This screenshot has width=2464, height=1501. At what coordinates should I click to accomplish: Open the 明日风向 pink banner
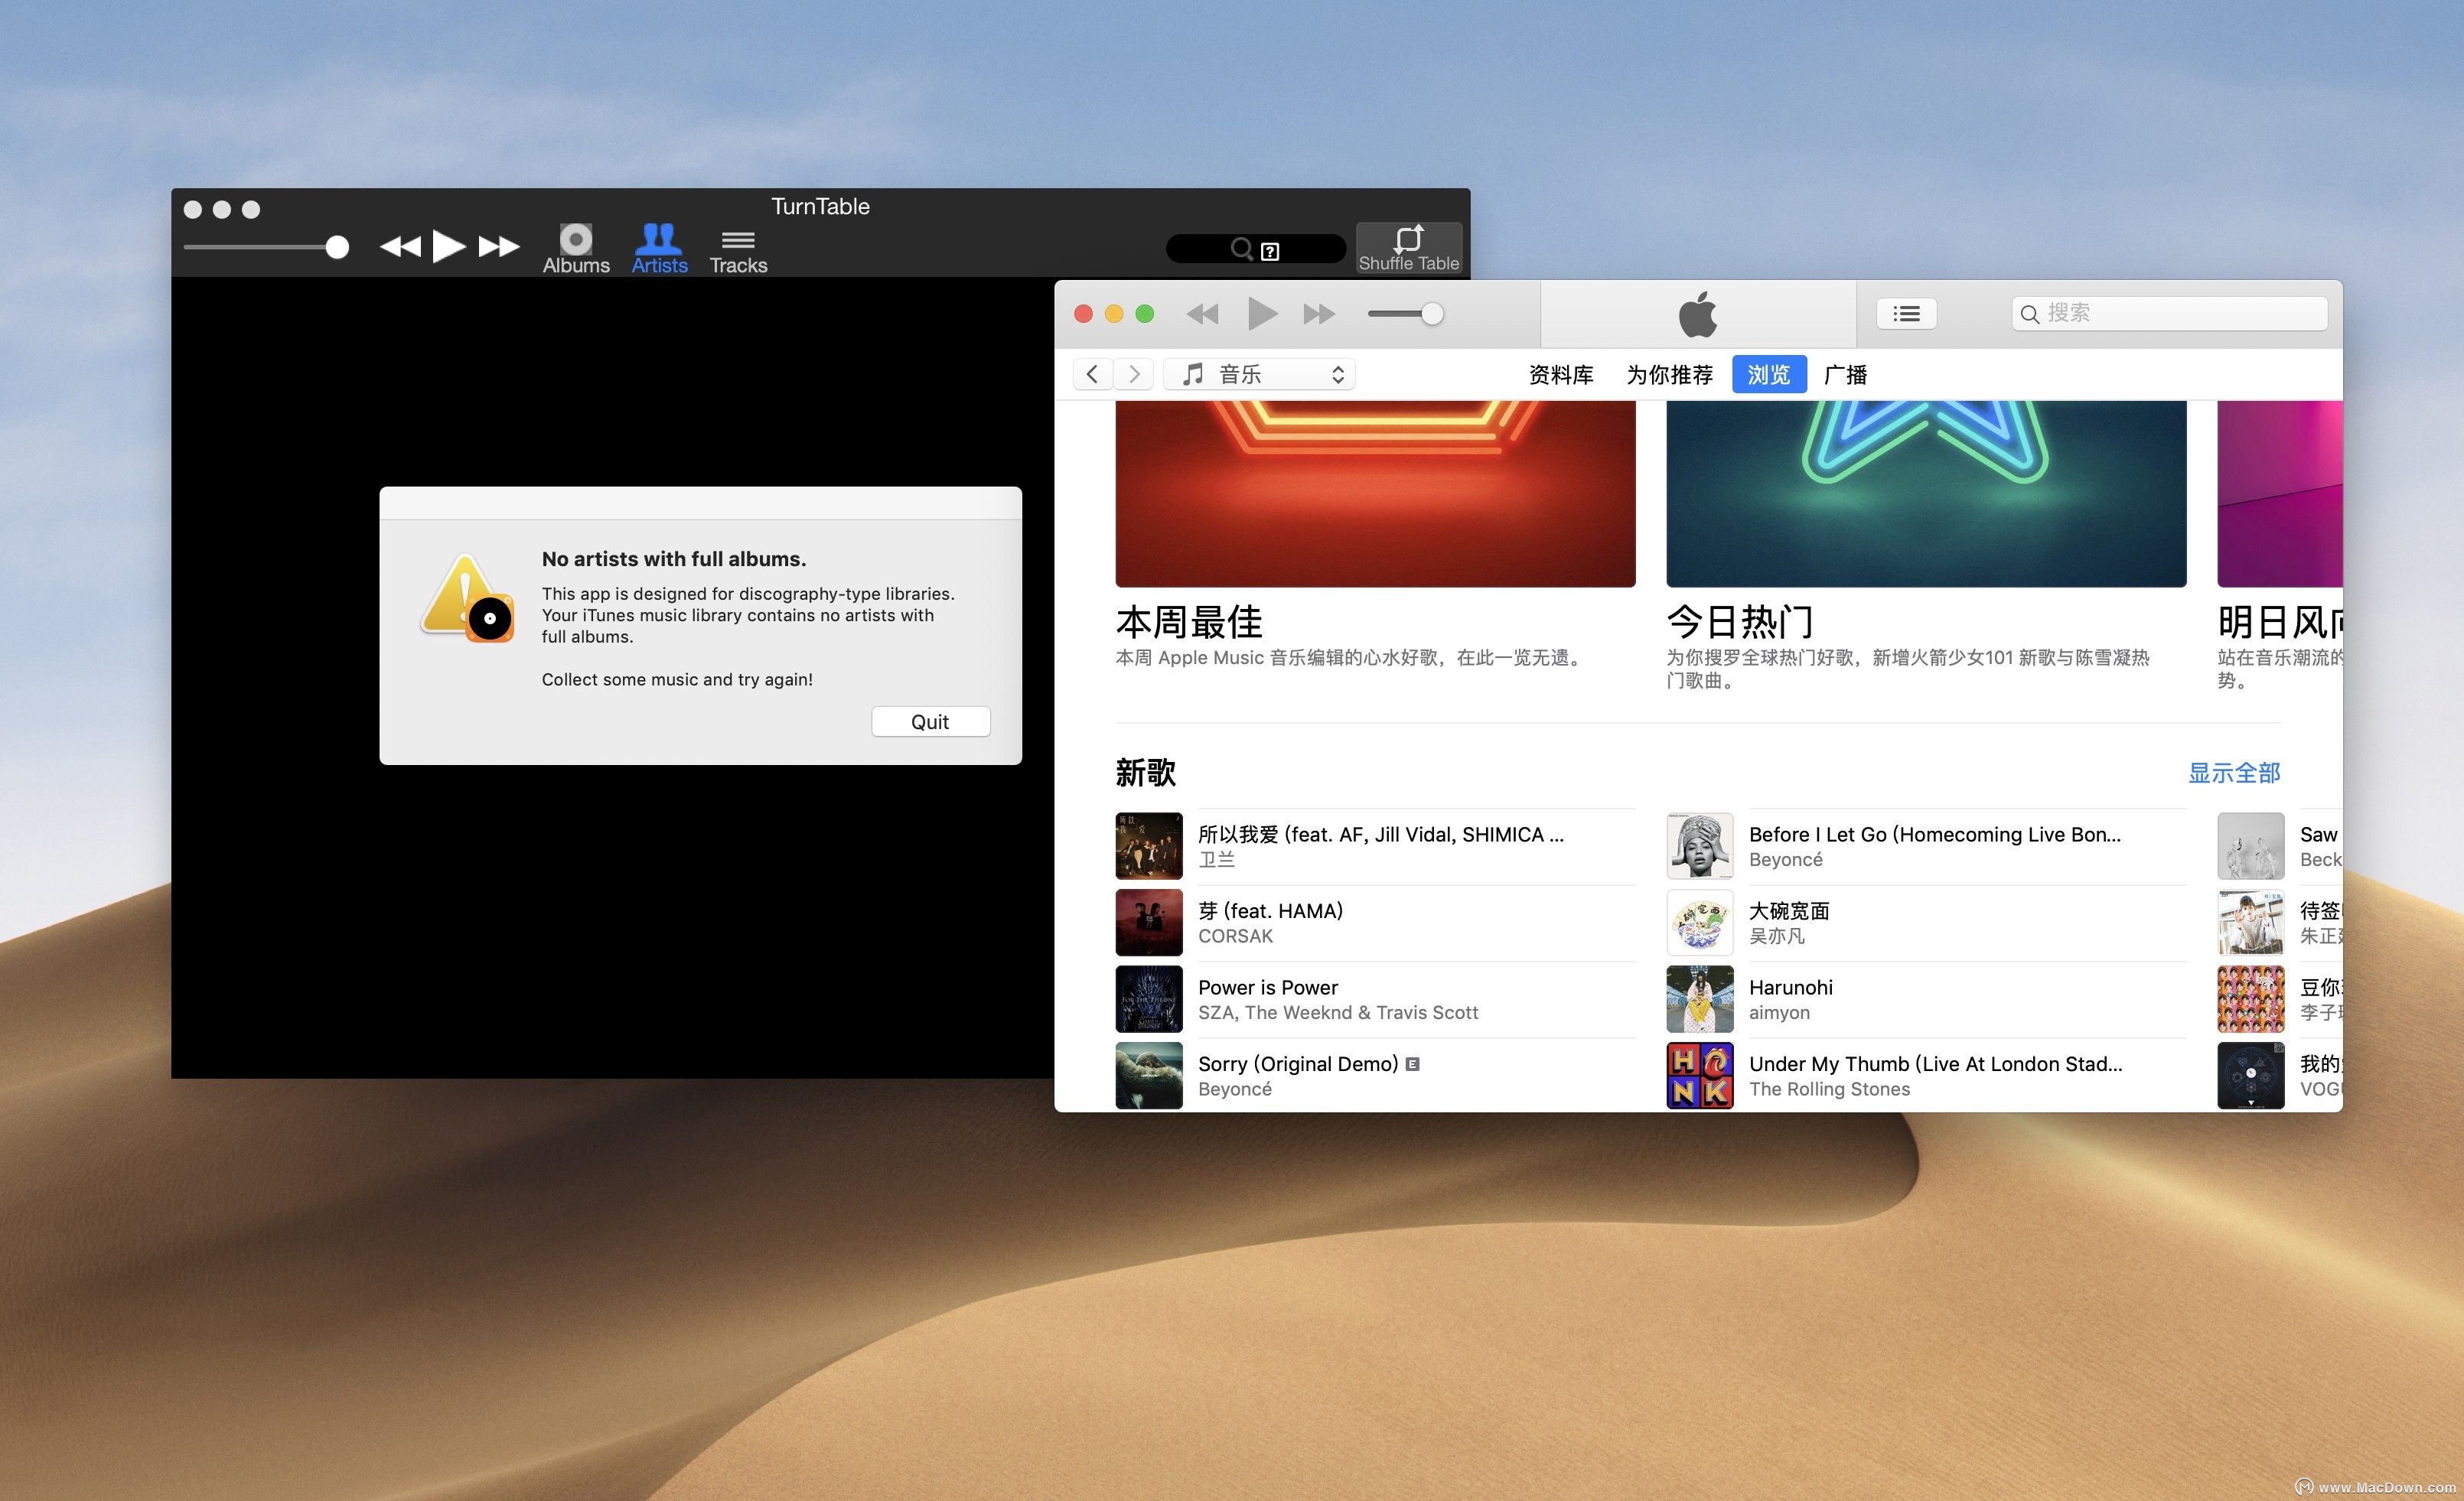tap(2280, 494)
